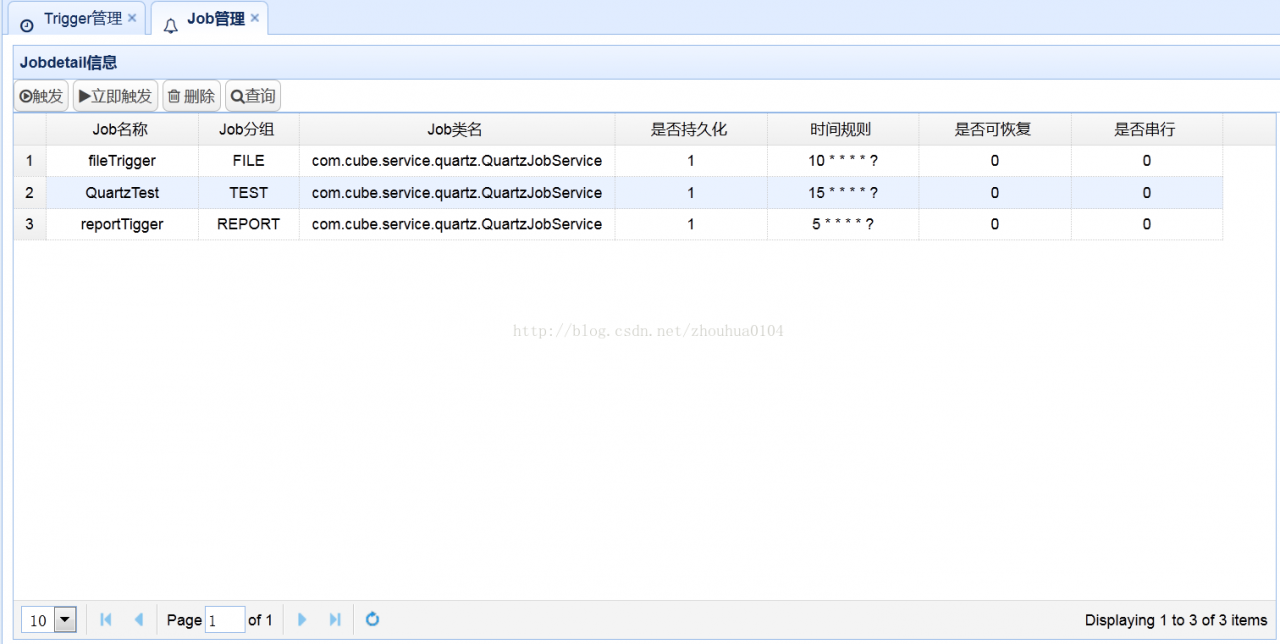Click the Job名称 column header
The image size is (1280, 644).
point(122,129)
